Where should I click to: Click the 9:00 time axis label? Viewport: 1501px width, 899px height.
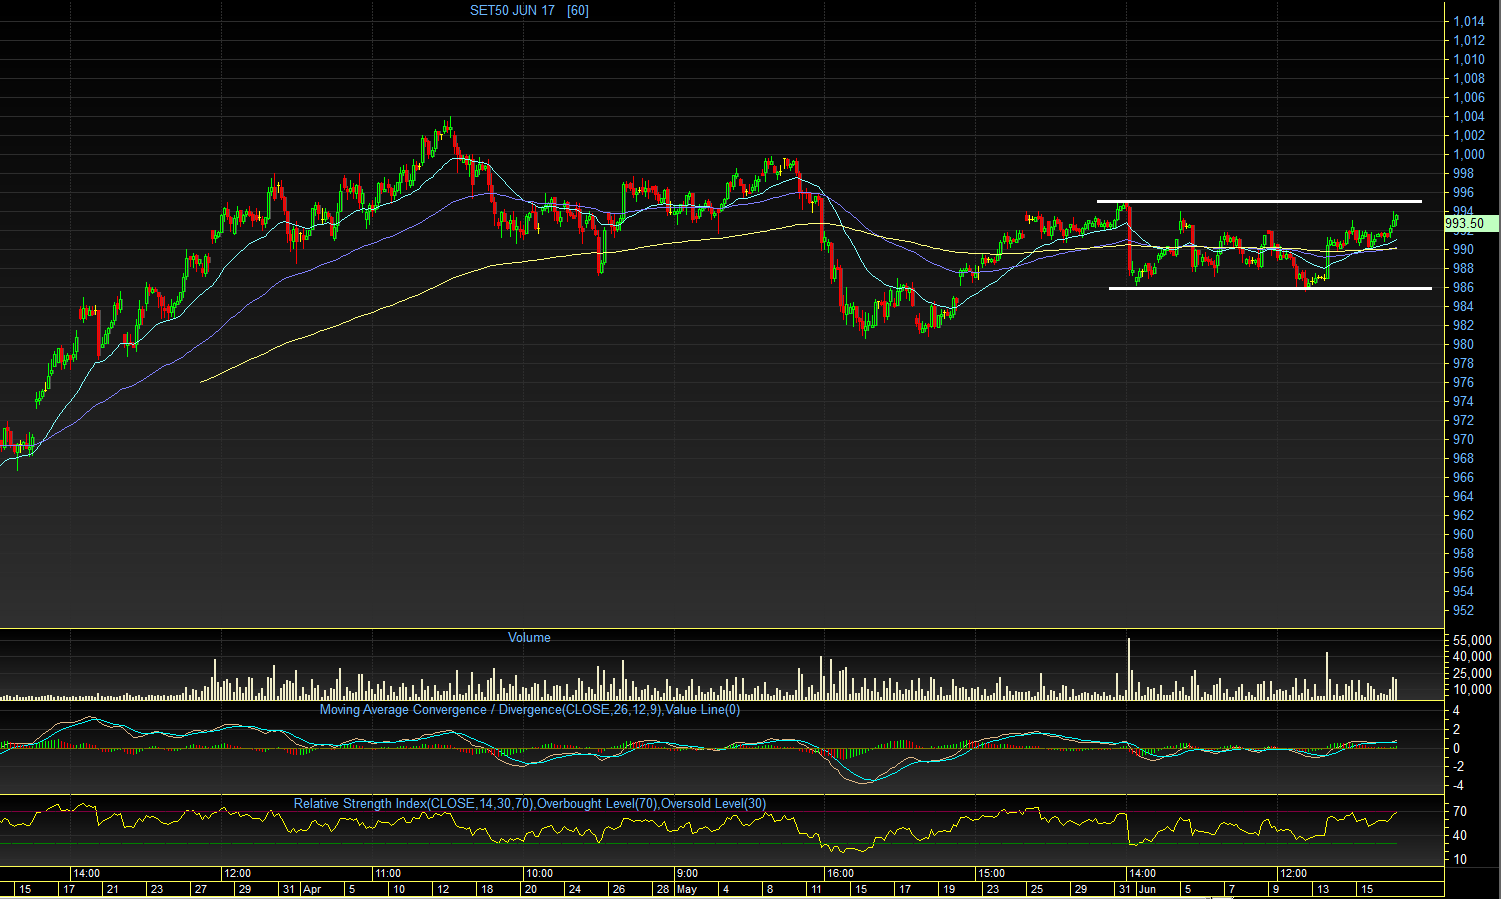[687, 873]
